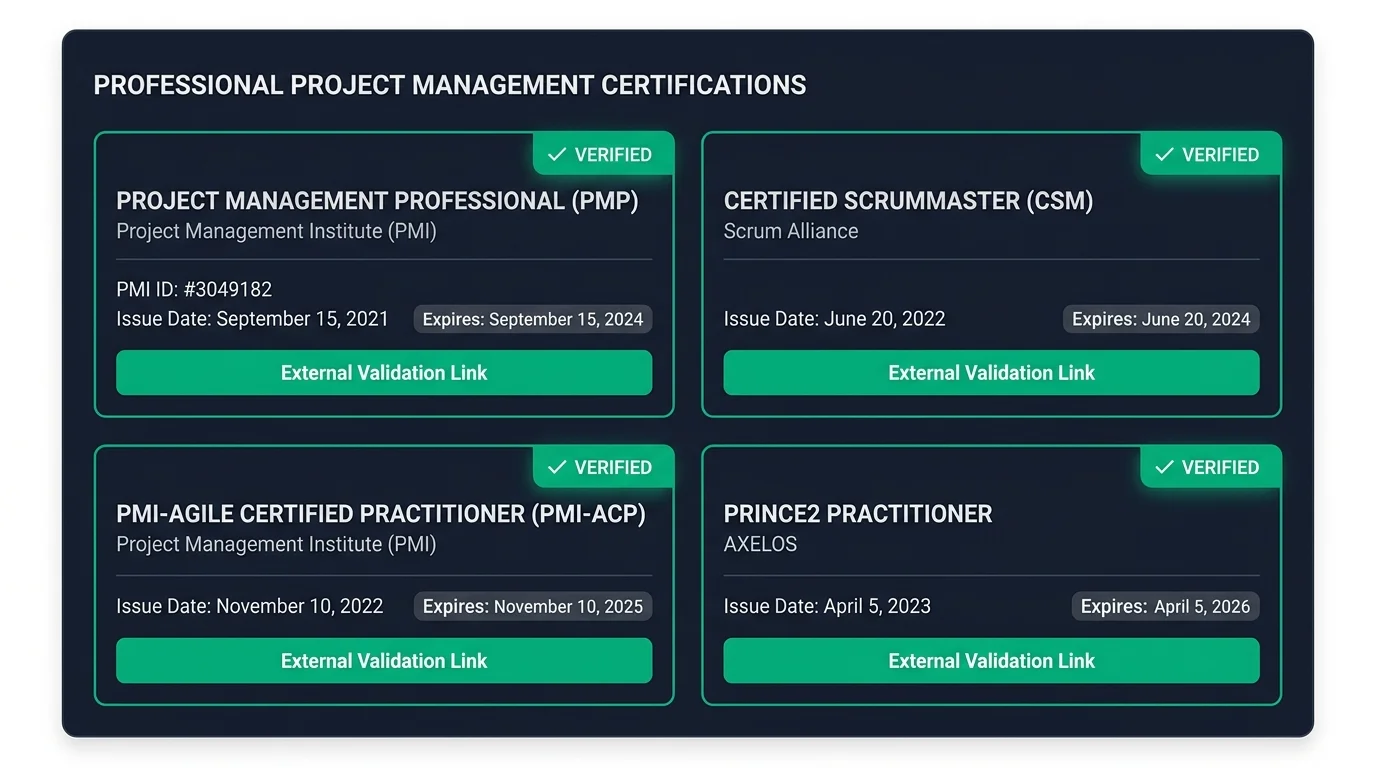1376x768 pixels.
Task: Click the Verified badge on CSM card
Action: tap(1210, 154)
